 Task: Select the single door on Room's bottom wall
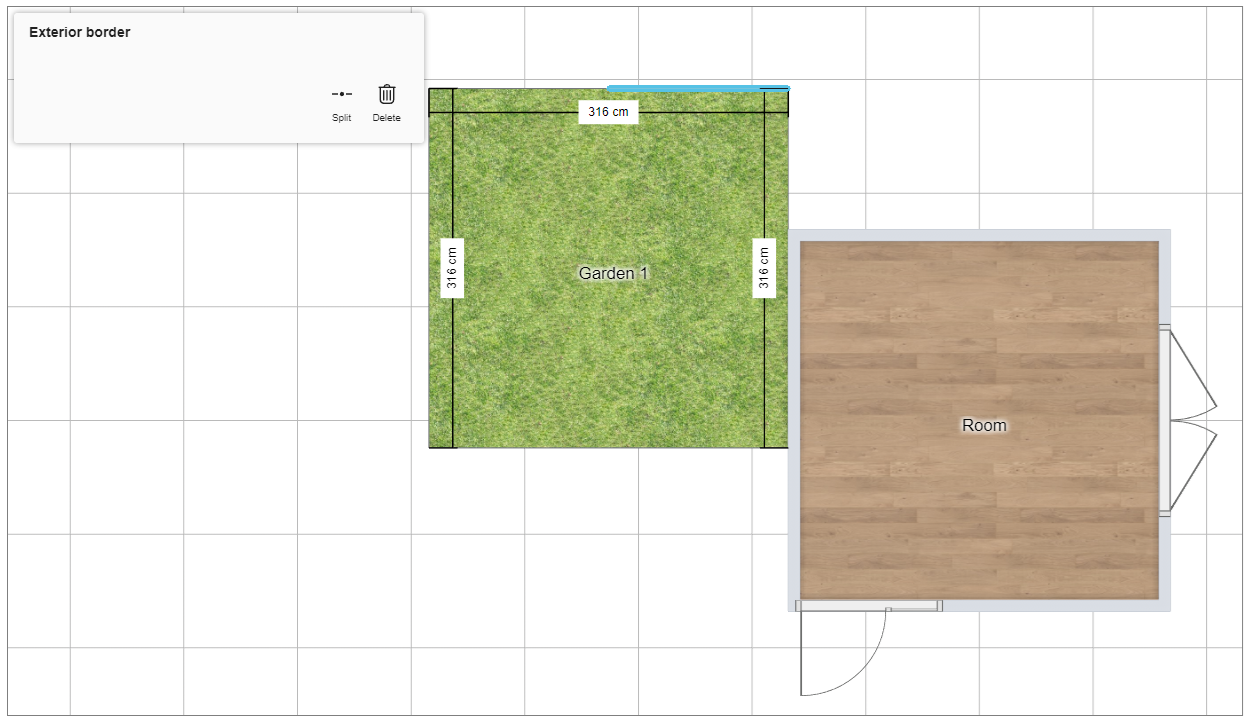pyautogui.click(x=868, y=605)
